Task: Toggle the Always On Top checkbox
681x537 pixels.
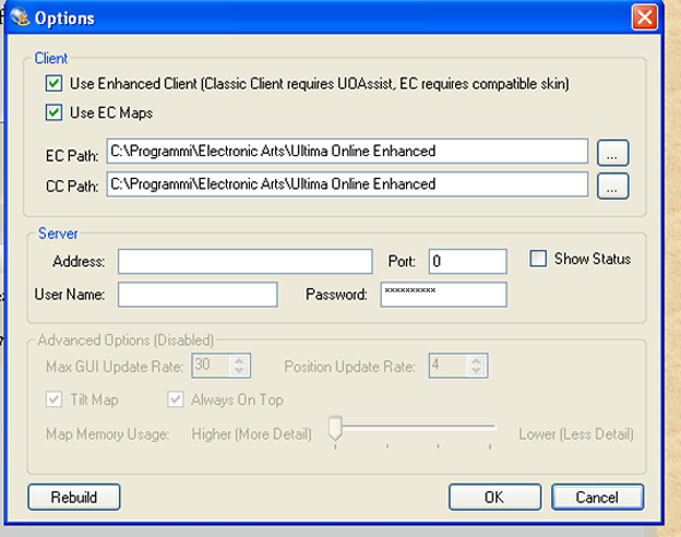Action: (175, 399)
